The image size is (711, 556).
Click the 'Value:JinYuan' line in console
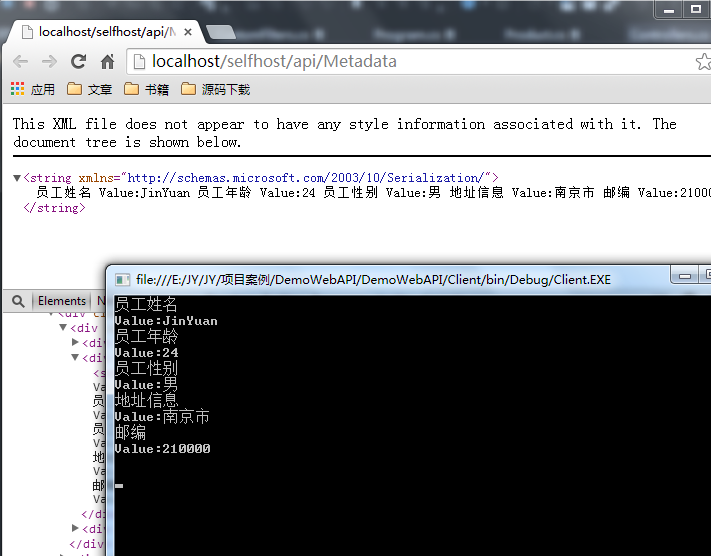pyautogui.click(x=166, y=321)
